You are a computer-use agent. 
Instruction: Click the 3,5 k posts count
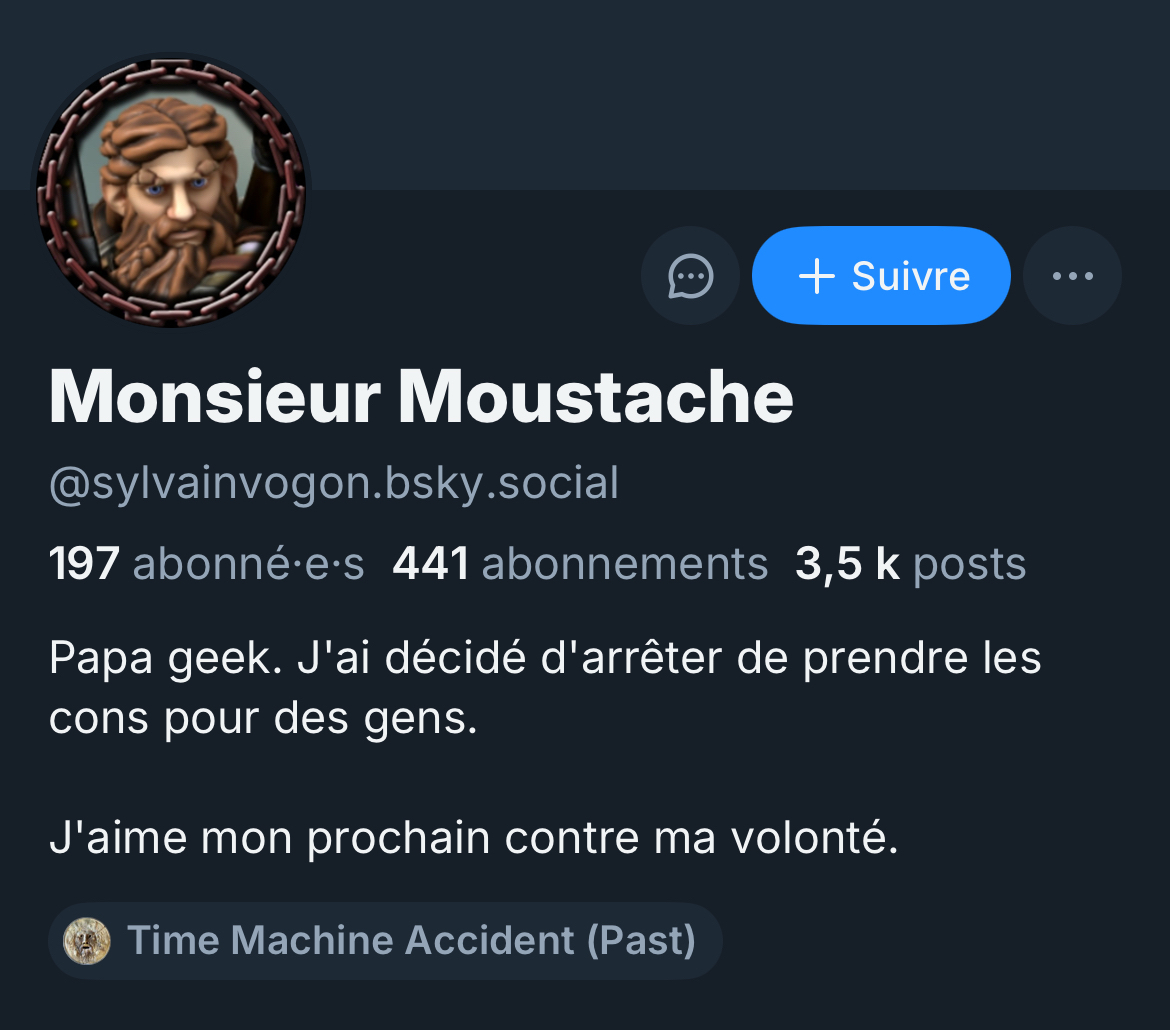click(x=910, y=564)
